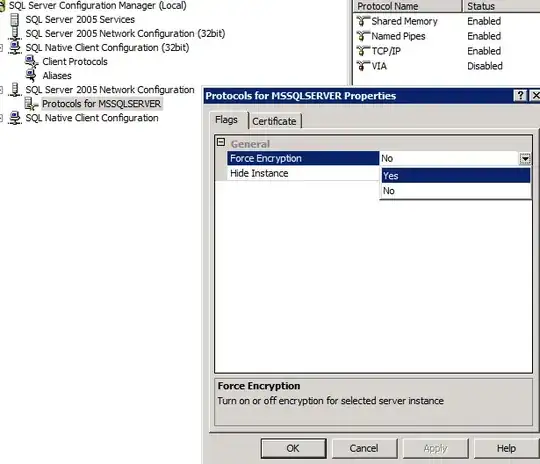Select the Force Encryption property row
The height and width of the screenshot is (464, 540).
point(303,158)
